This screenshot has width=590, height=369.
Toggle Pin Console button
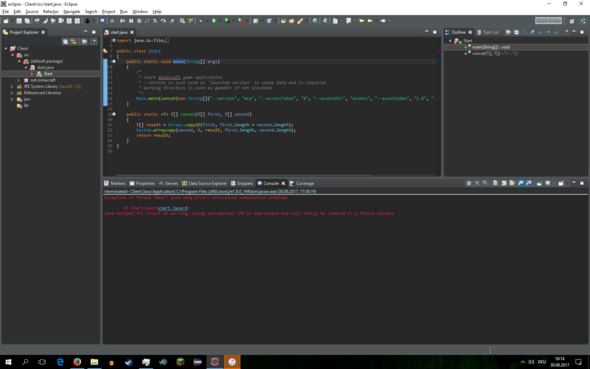point(539,183)
